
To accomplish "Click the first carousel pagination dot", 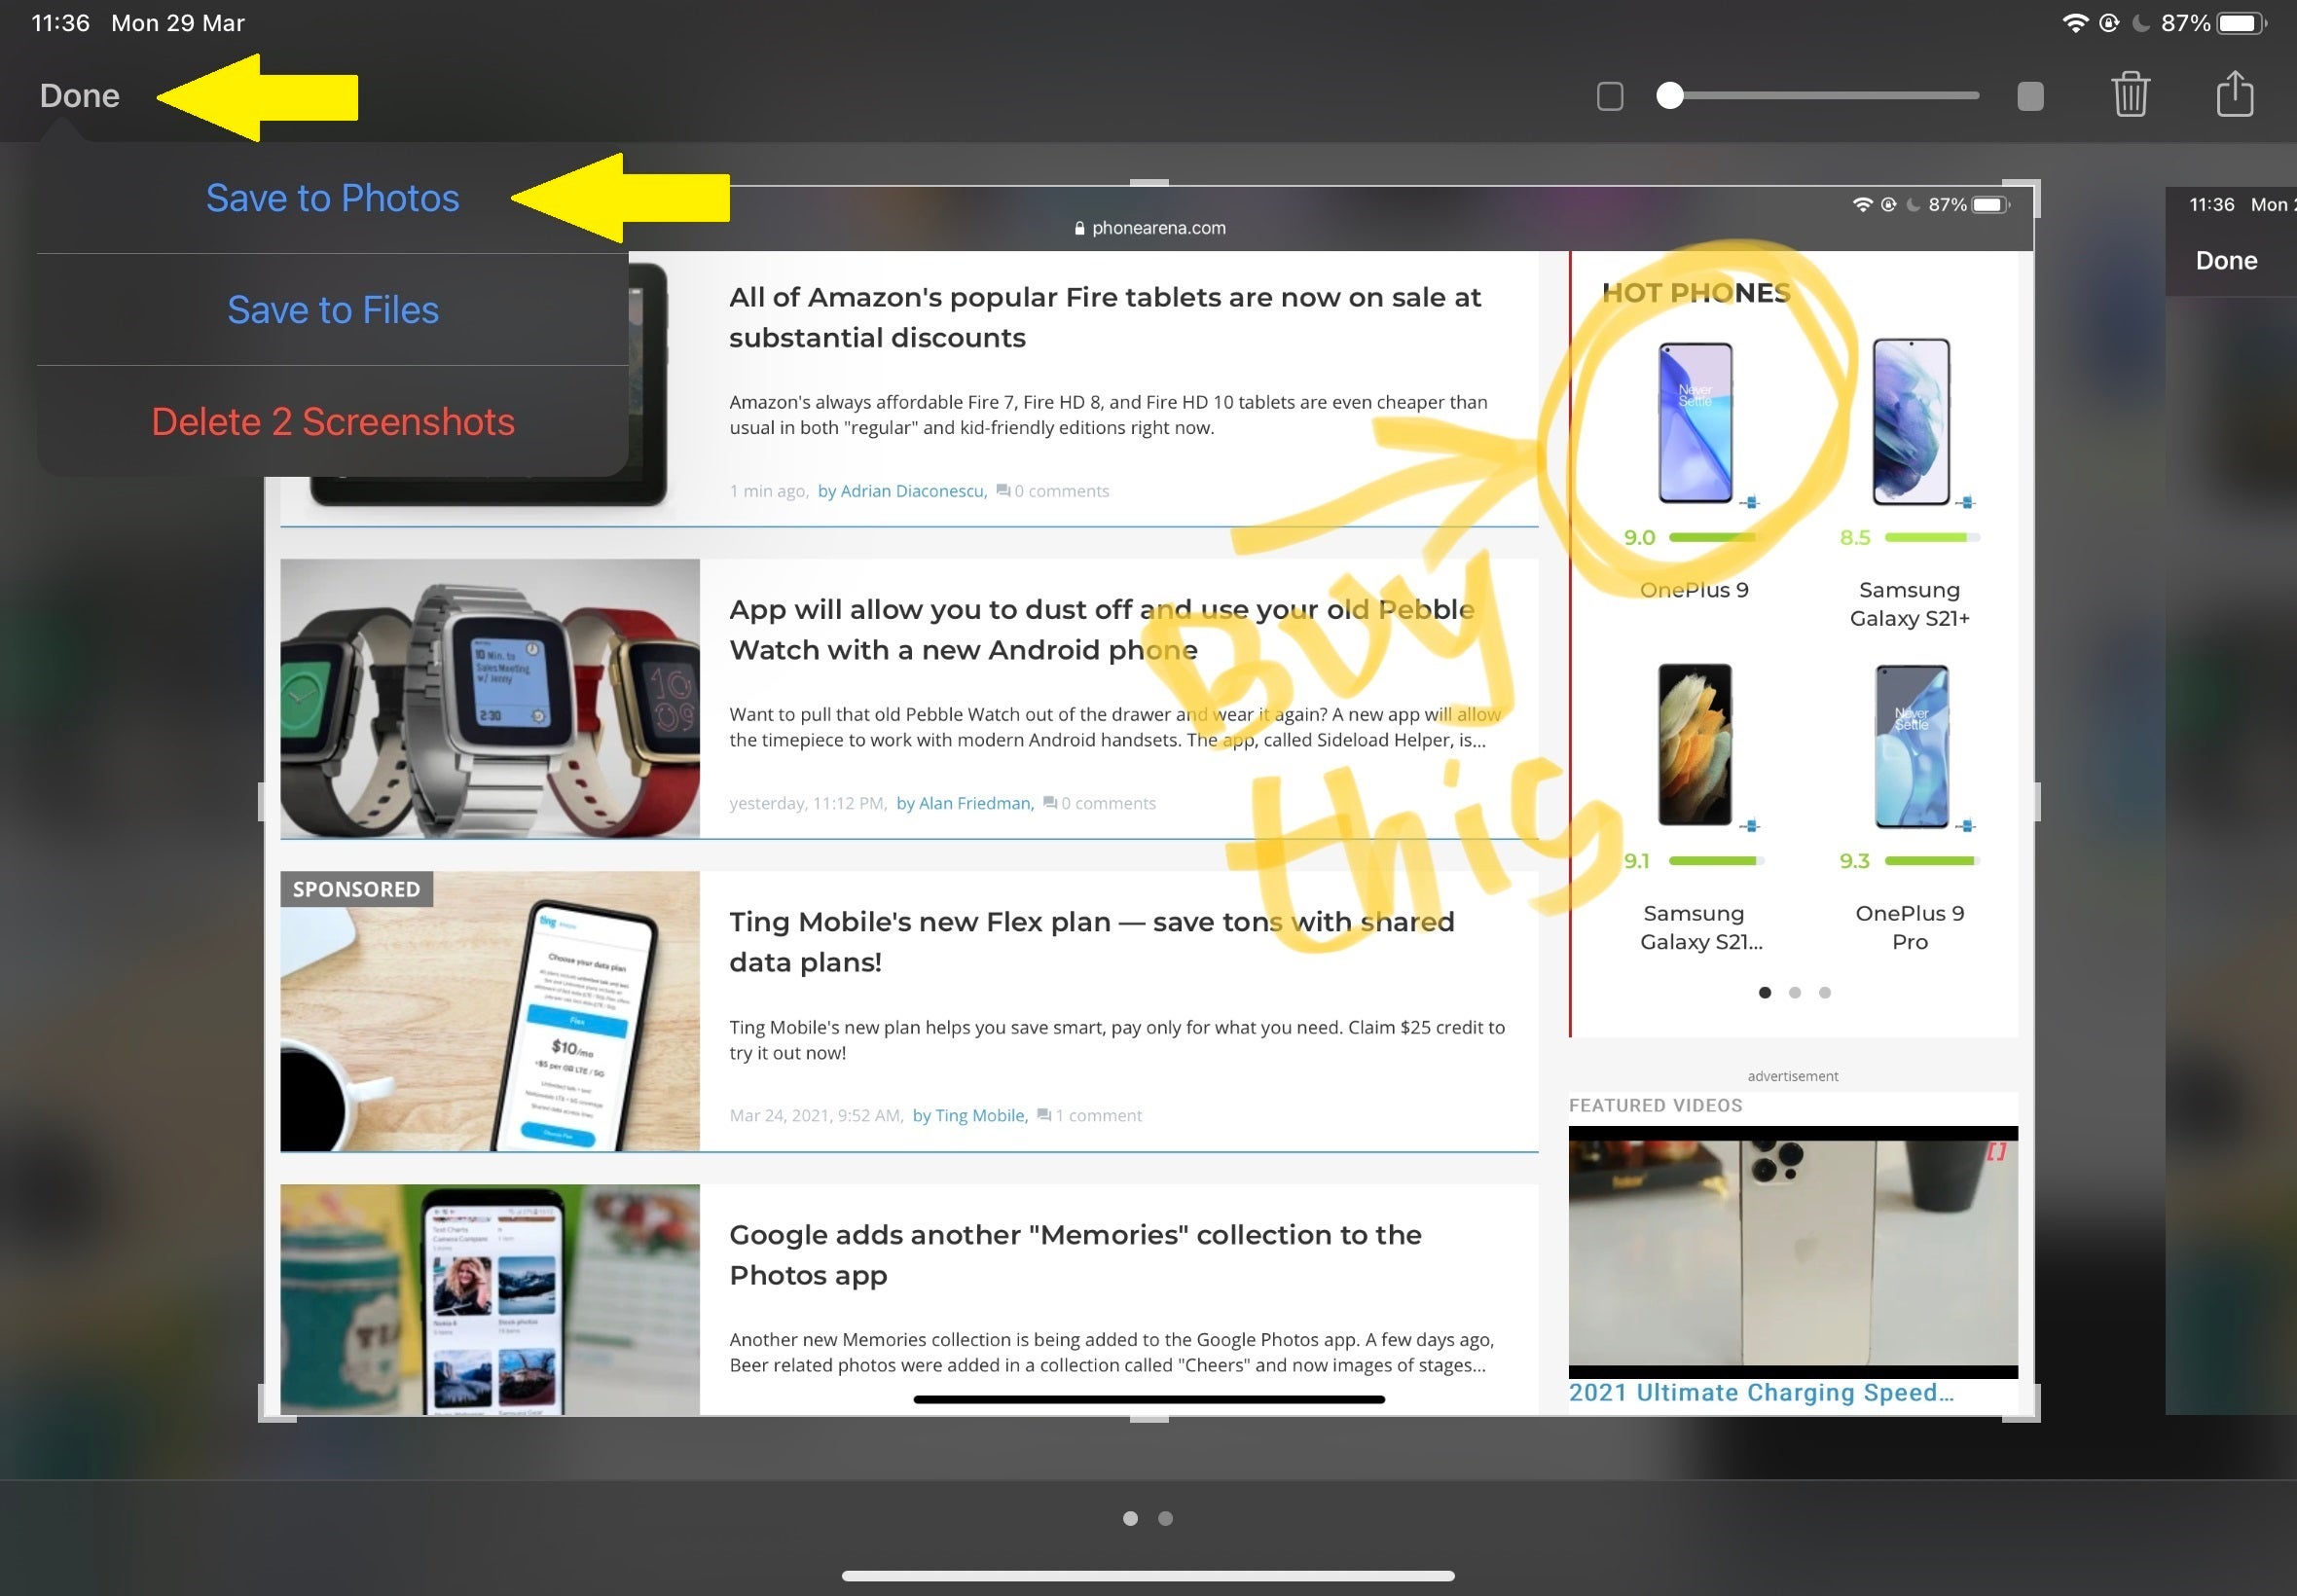I will [1765, 993].
